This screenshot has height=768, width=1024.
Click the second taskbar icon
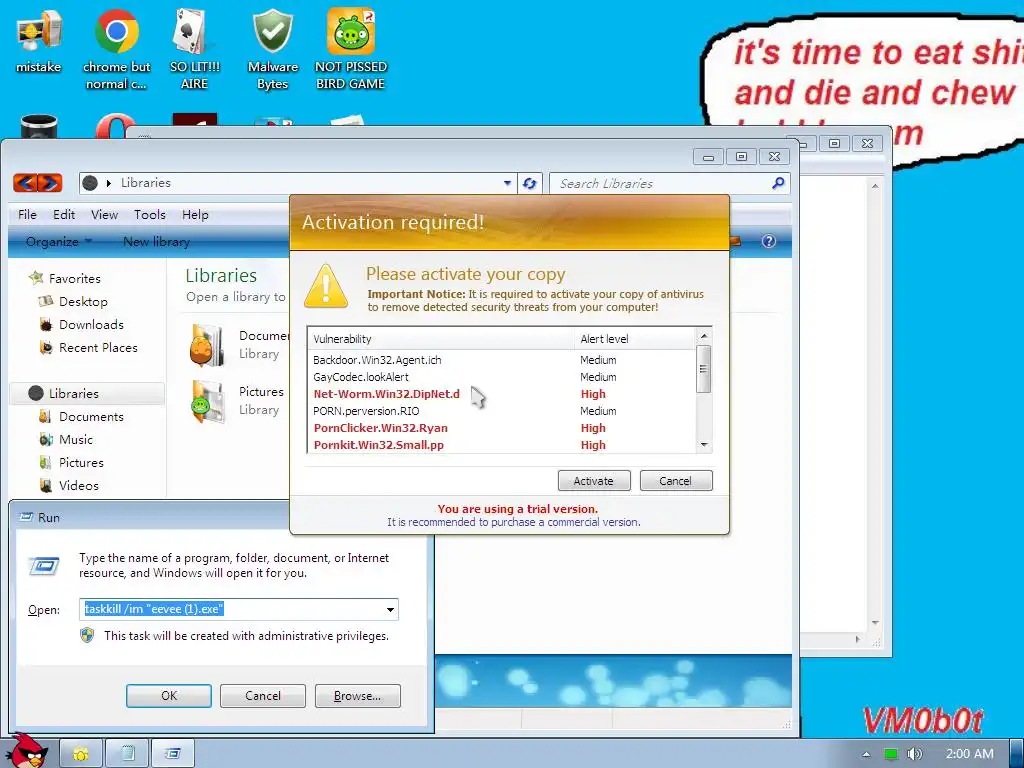(127, 754)
